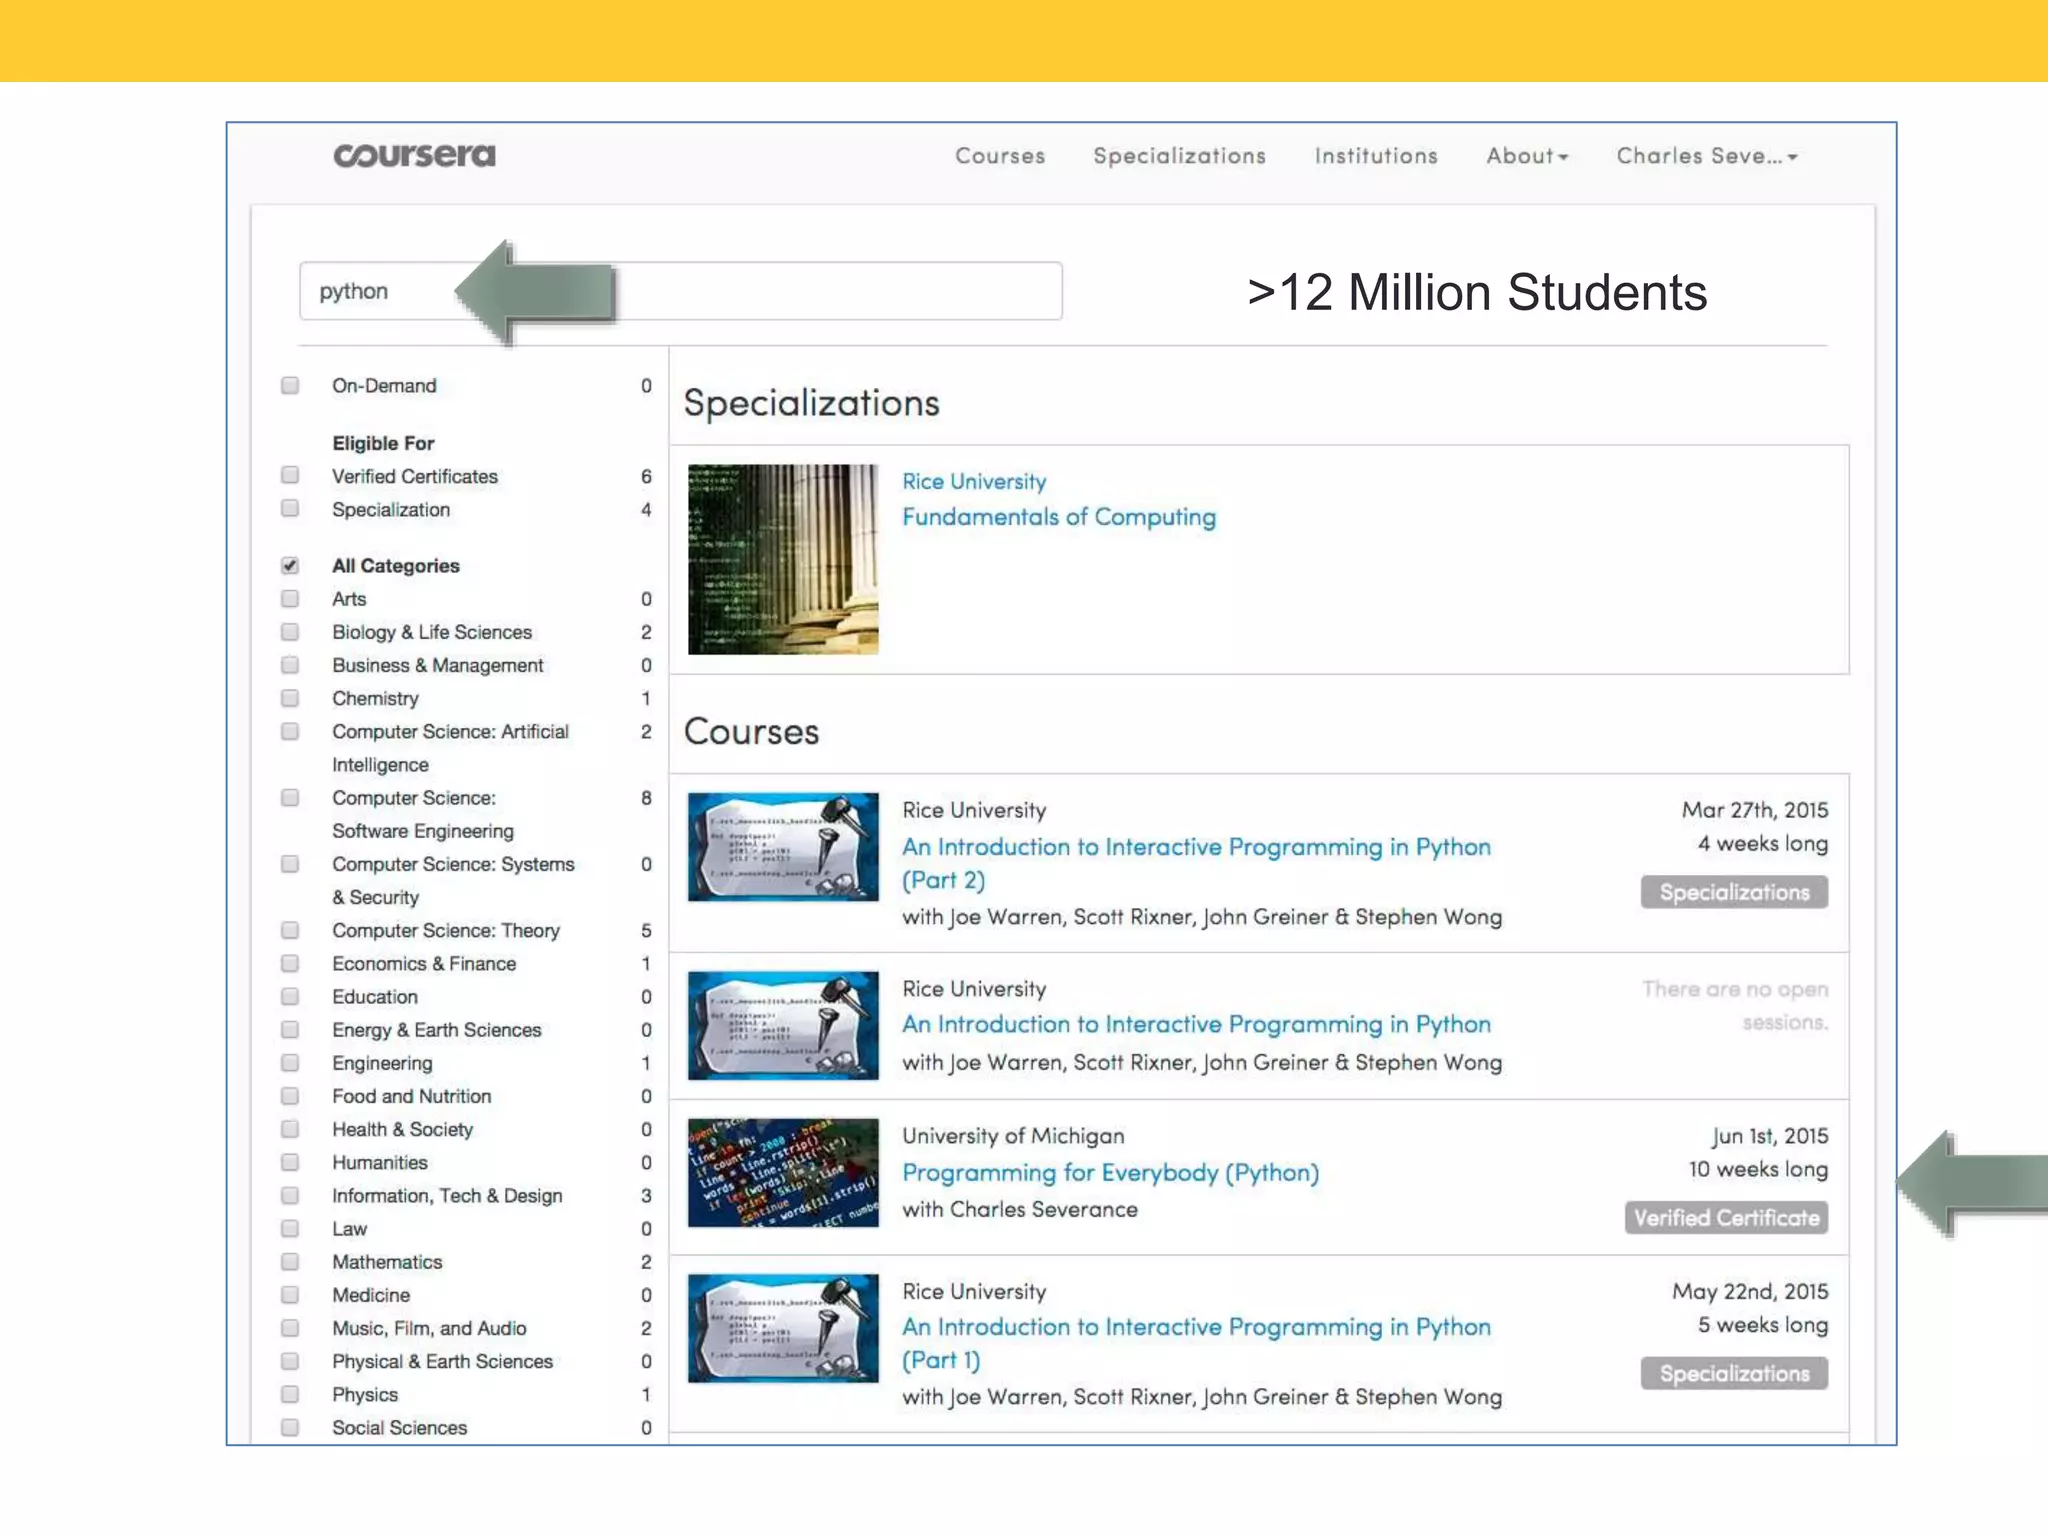Enable Computer Science: Artificial Intelligence checkbox
Image resolution: width=2048 pixels, height=1536 pixels.
(x=290, y=732)
